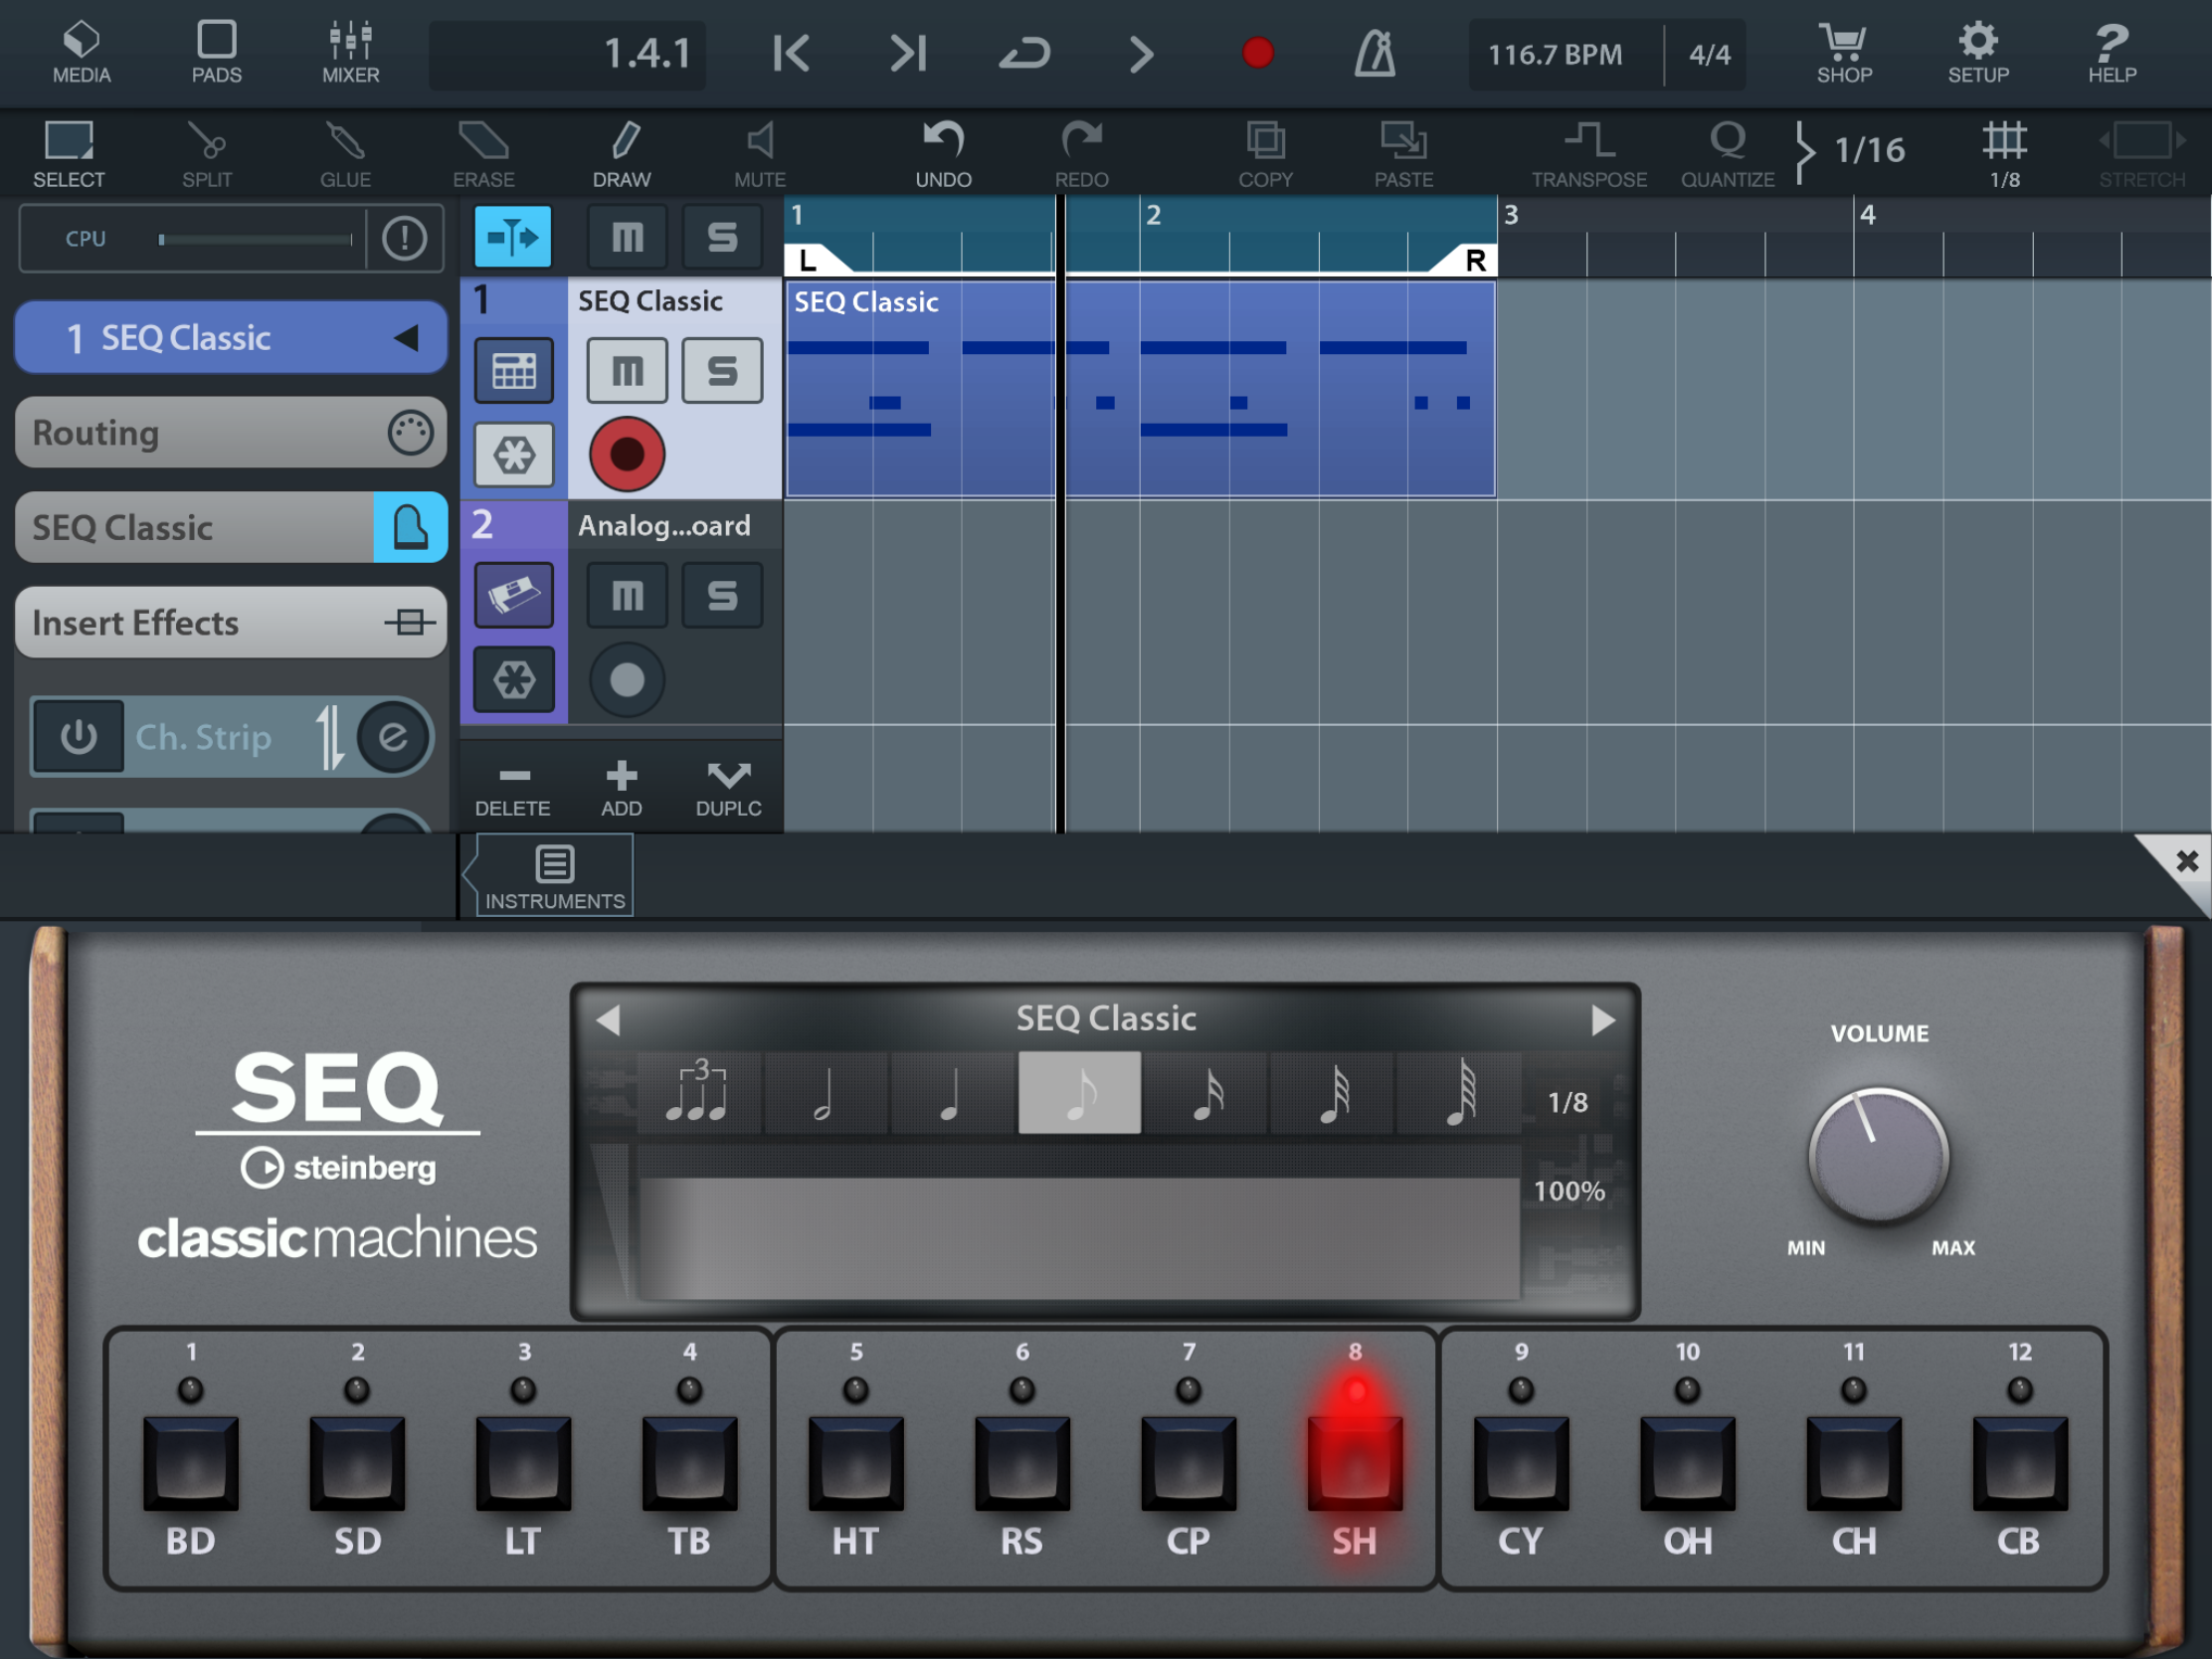2212x1659 pixels.
Task: Choose the MUTE tool
Action: (x=759, y=154)
